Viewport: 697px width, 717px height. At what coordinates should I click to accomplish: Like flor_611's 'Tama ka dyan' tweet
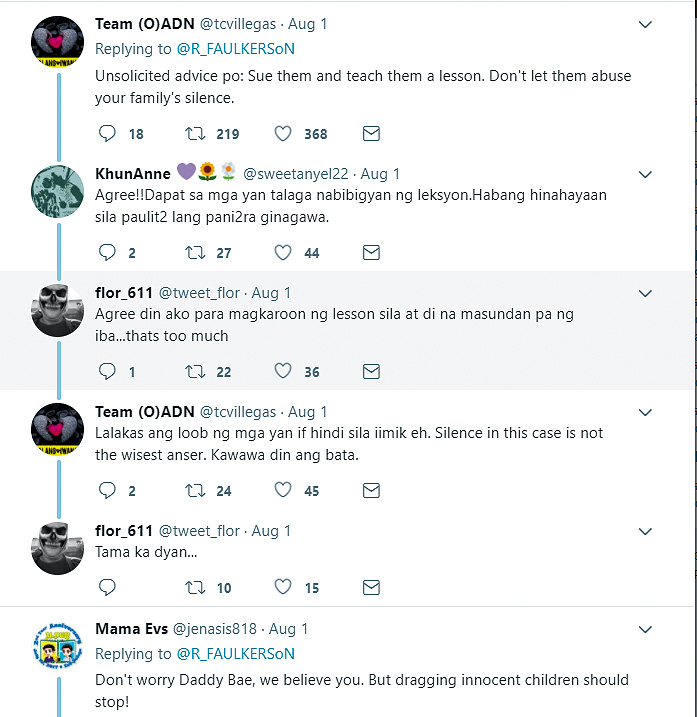(x=283, y=587)
